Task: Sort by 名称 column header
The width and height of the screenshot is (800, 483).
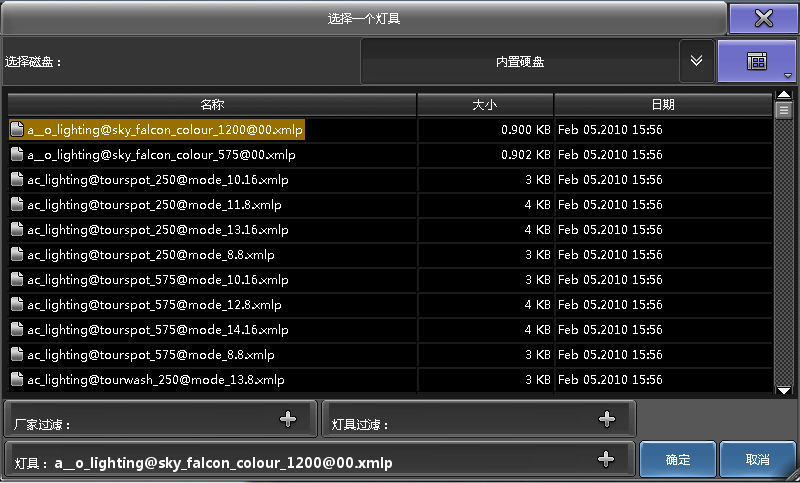Action: point(212,105)
